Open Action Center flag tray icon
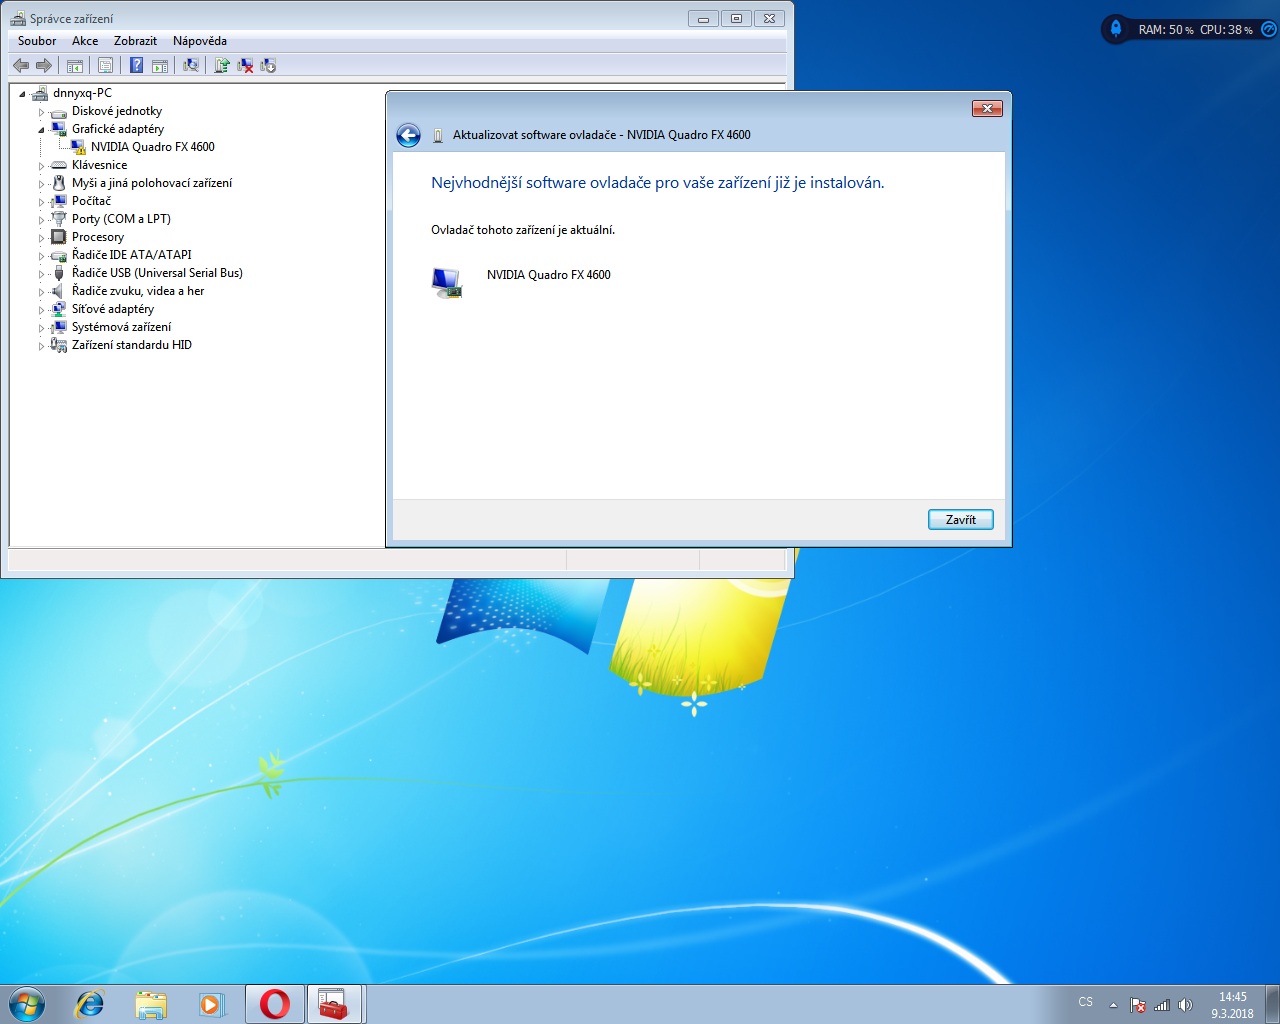Viewport: 1280px width, 1024px height. [1138, 1005]
